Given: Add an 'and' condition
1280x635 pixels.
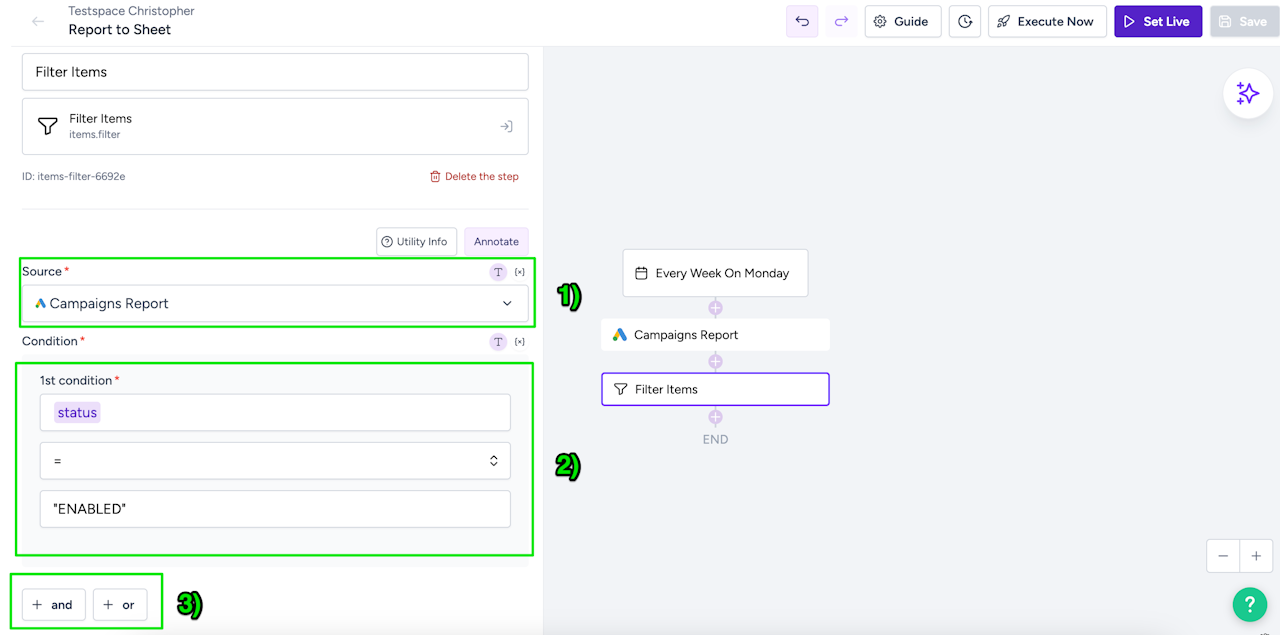Looking at the screenshot, I should [x=53, y=604].
